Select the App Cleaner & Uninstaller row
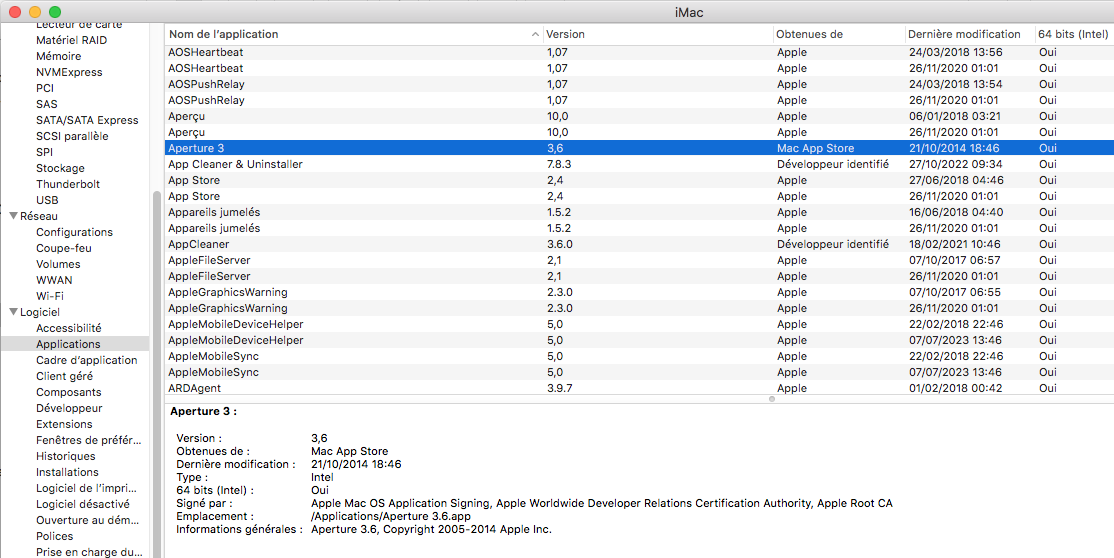 [x=235, y=164]
